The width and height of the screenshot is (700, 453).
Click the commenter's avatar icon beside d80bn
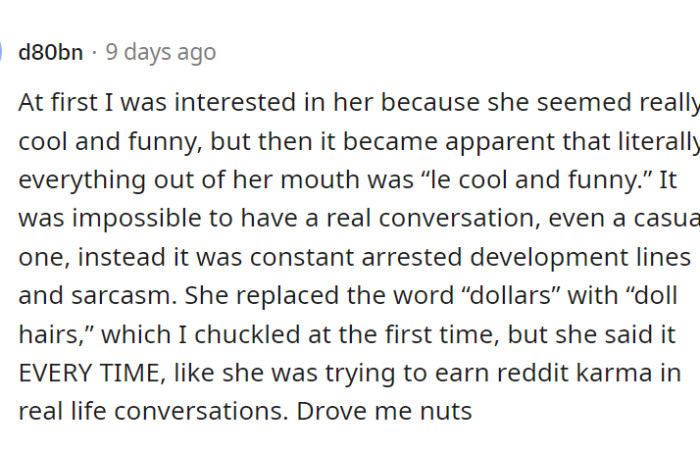(3, 51)
